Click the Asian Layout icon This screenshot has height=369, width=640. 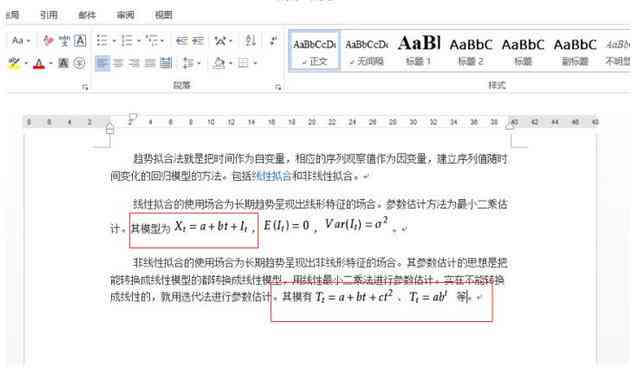tap(220, 40)
